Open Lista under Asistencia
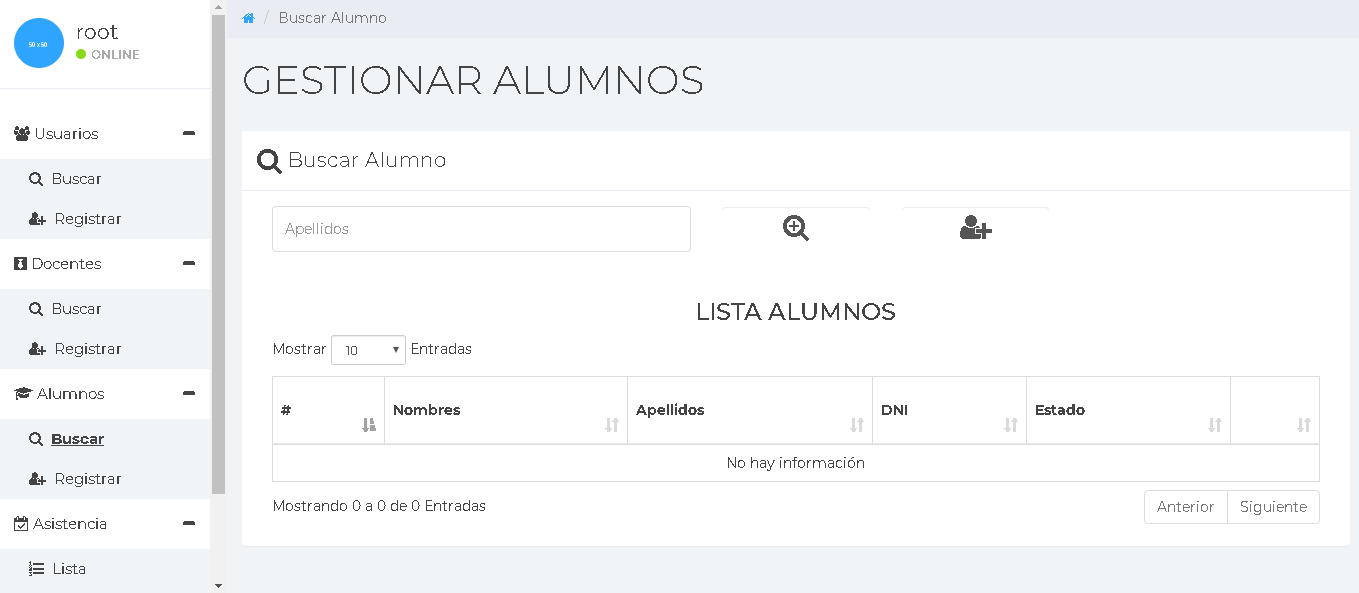This screenshot has width=1359, height=593. pos(69,569)
